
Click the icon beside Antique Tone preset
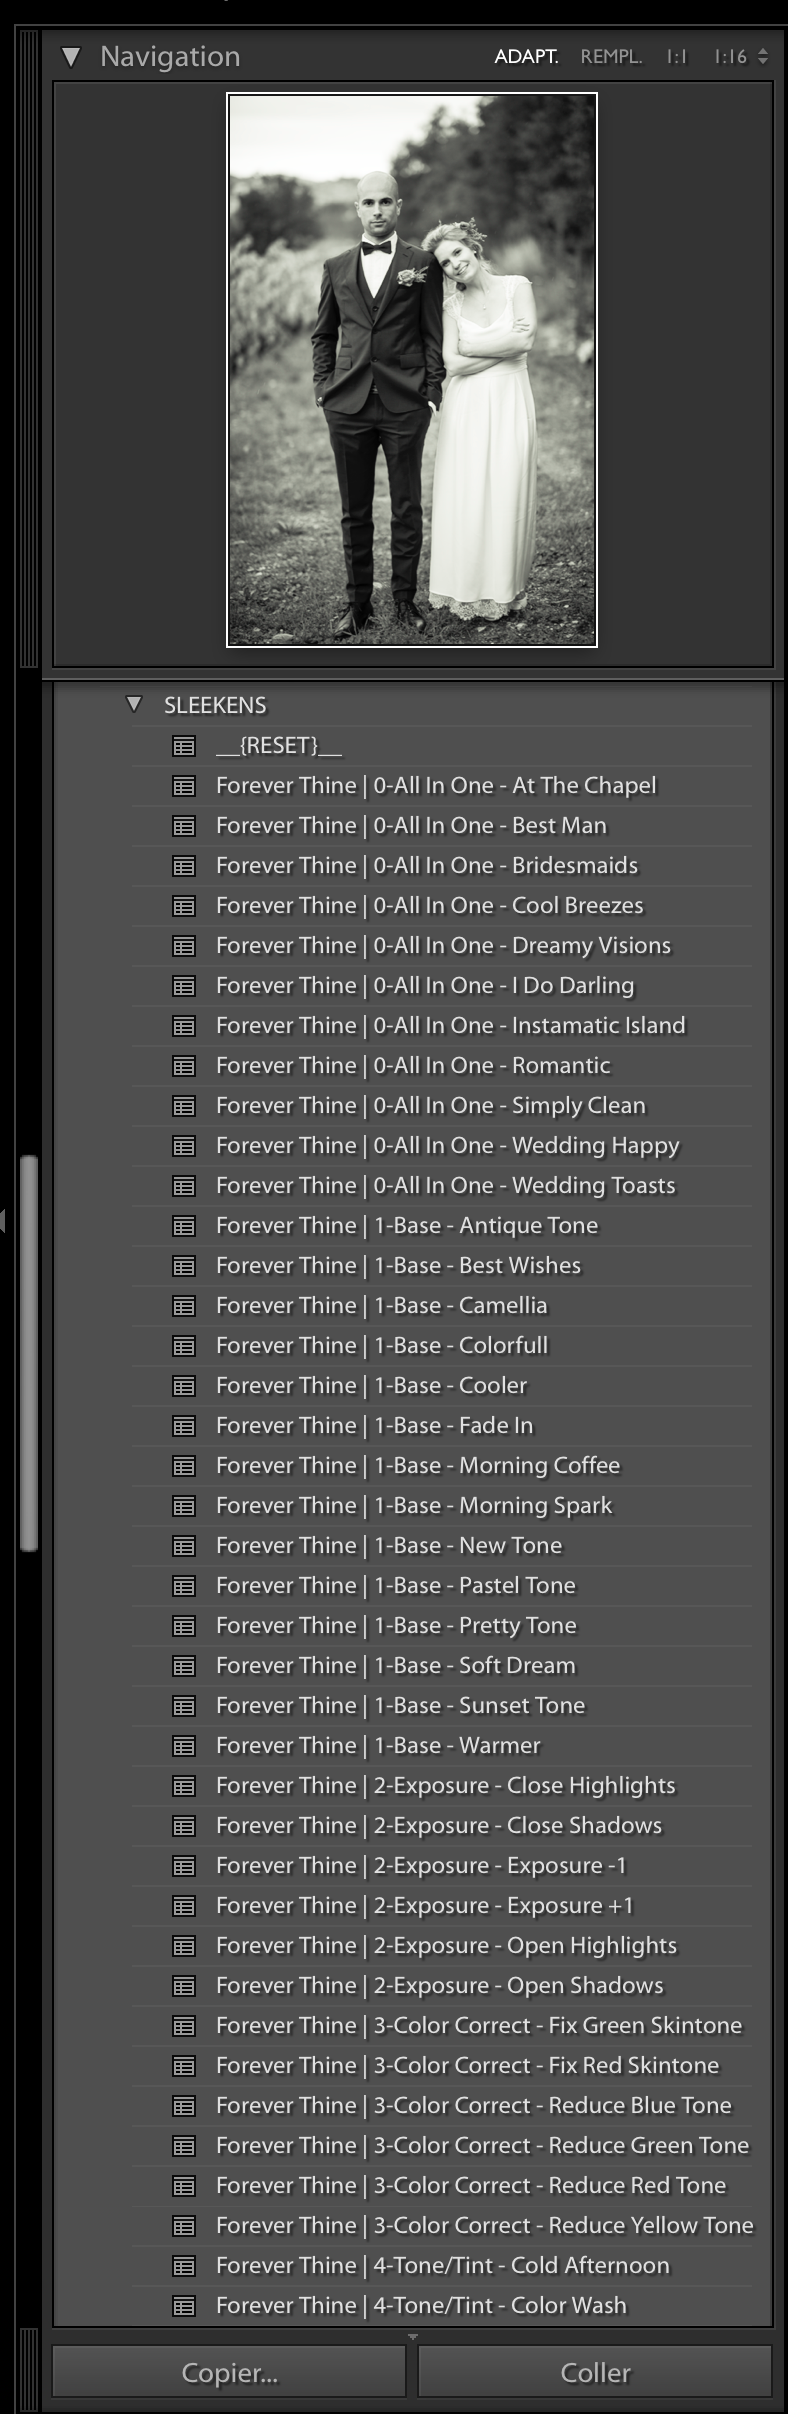(184, 1226)
